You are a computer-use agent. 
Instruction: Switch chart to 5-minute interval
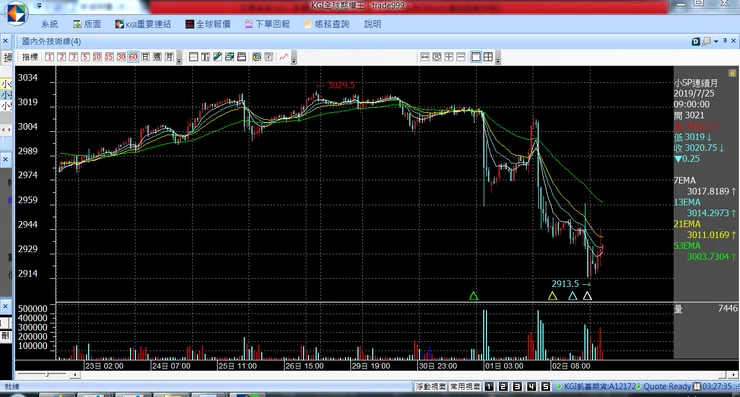(x=85, y=57)
